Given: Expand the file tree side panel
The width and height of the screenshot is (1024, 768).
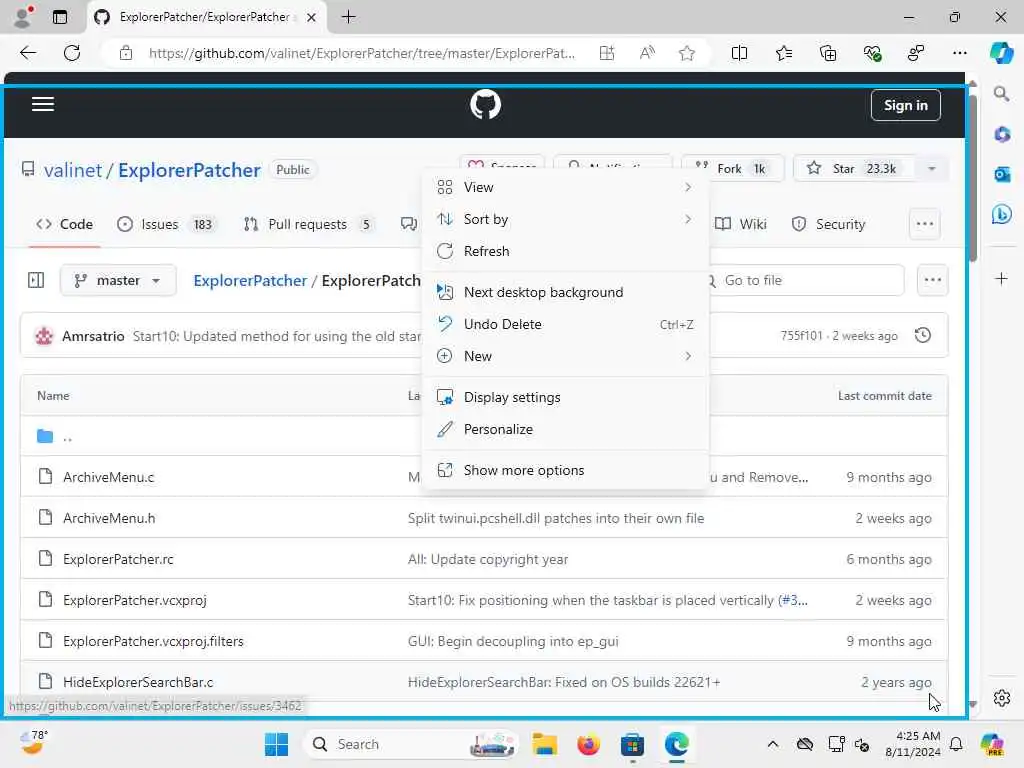Looking at the screenshot, I should [36, 280].
